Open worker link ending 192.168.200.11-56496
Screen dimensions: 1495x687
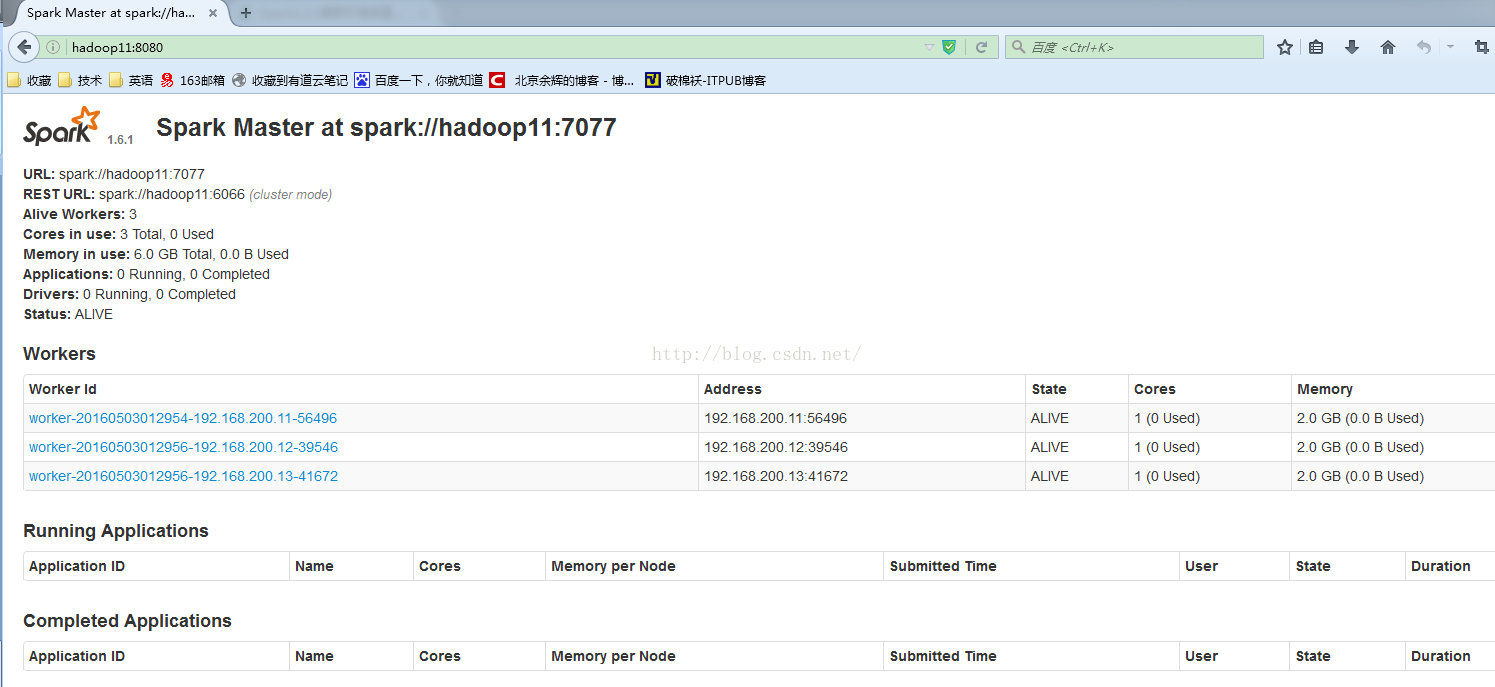tap(183, 418)
